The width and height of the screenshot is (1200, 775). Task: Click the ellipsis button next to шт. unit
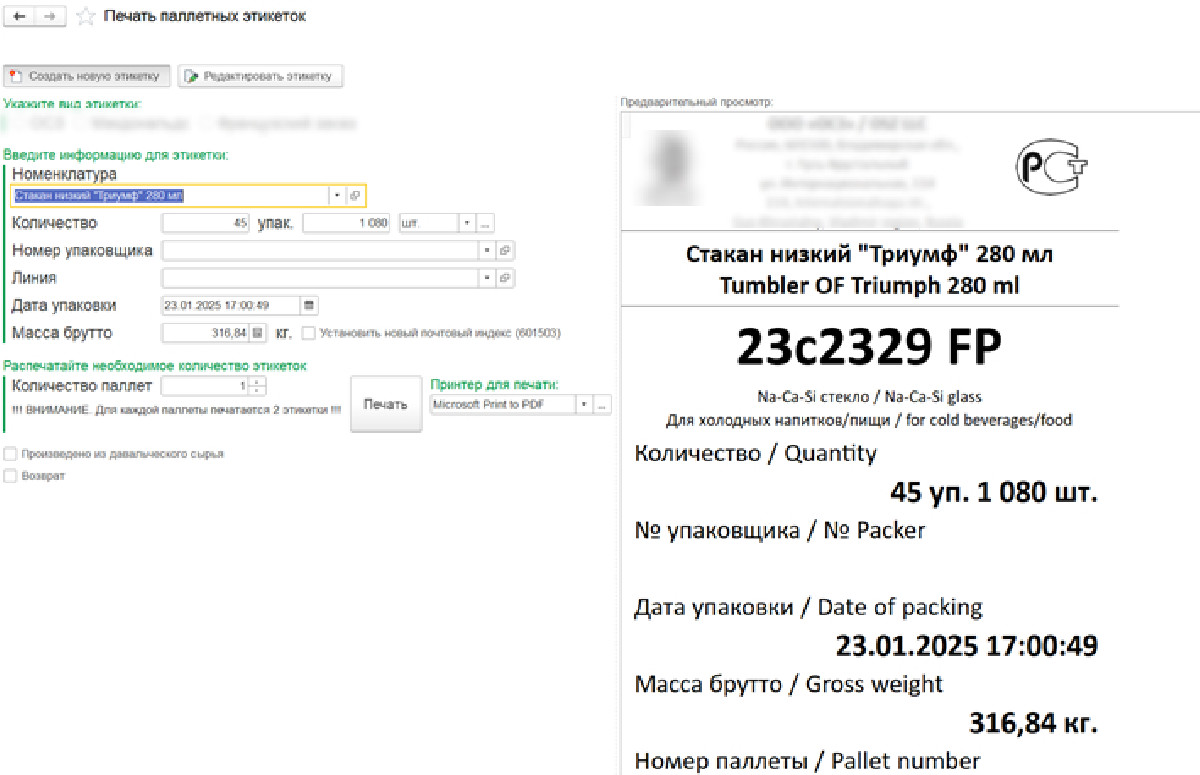click(x=486, y=223)
